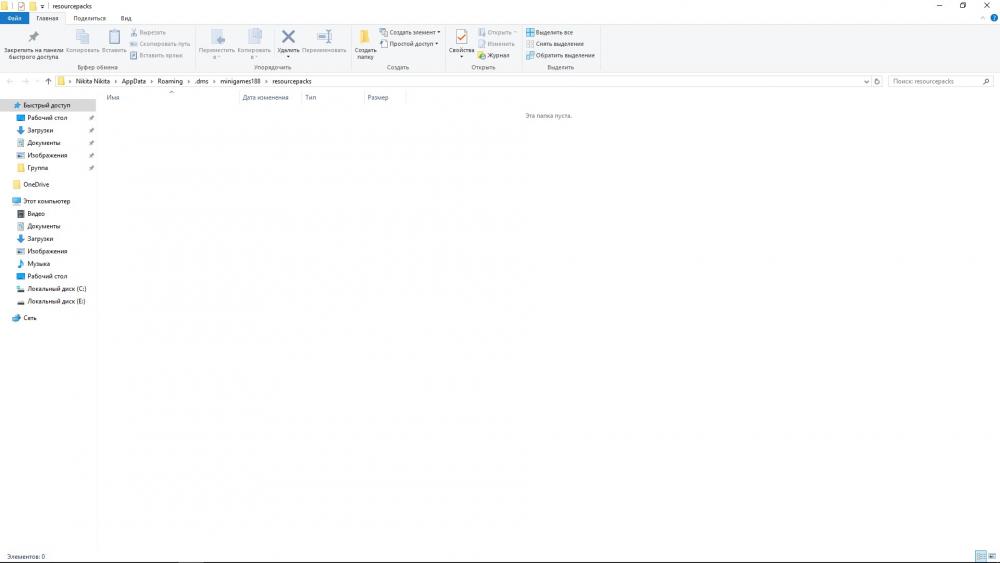
Task: Open the Файл (File) menu
Action: click(x=15, y=18)
